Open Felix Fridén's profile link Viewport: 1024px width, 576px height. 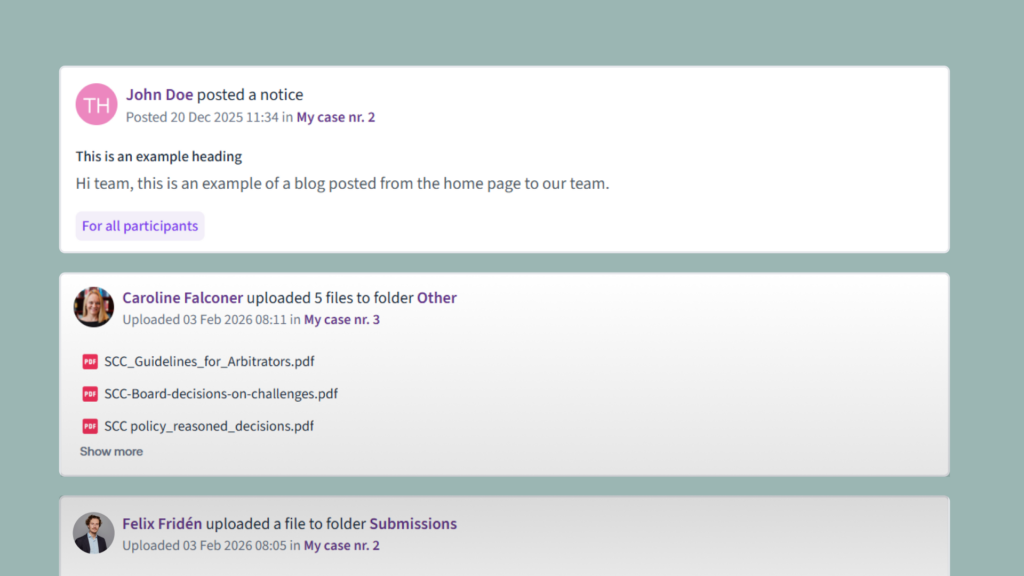tap(162, 524)
